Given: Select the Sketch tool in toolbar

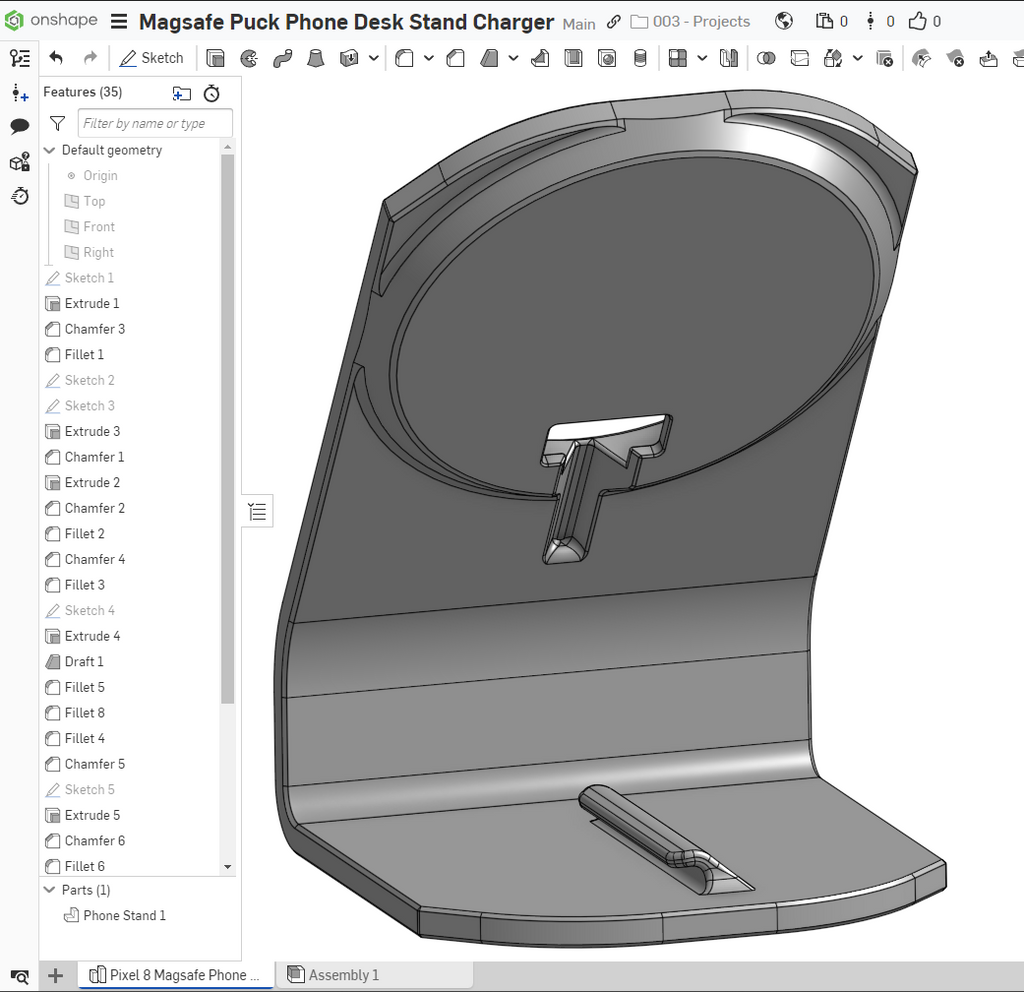Looking at the screenshot, I should [x=152, y=58].
